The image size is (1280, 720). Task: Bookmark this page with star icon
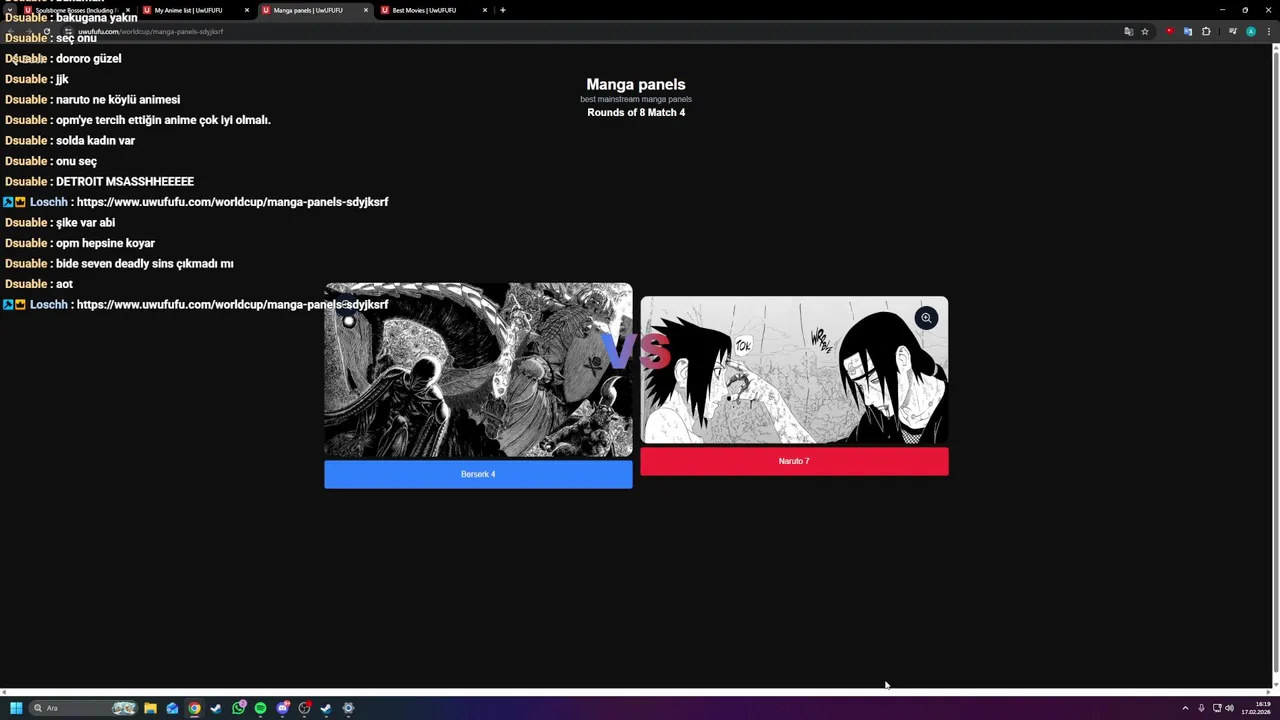coord(1145,31)
